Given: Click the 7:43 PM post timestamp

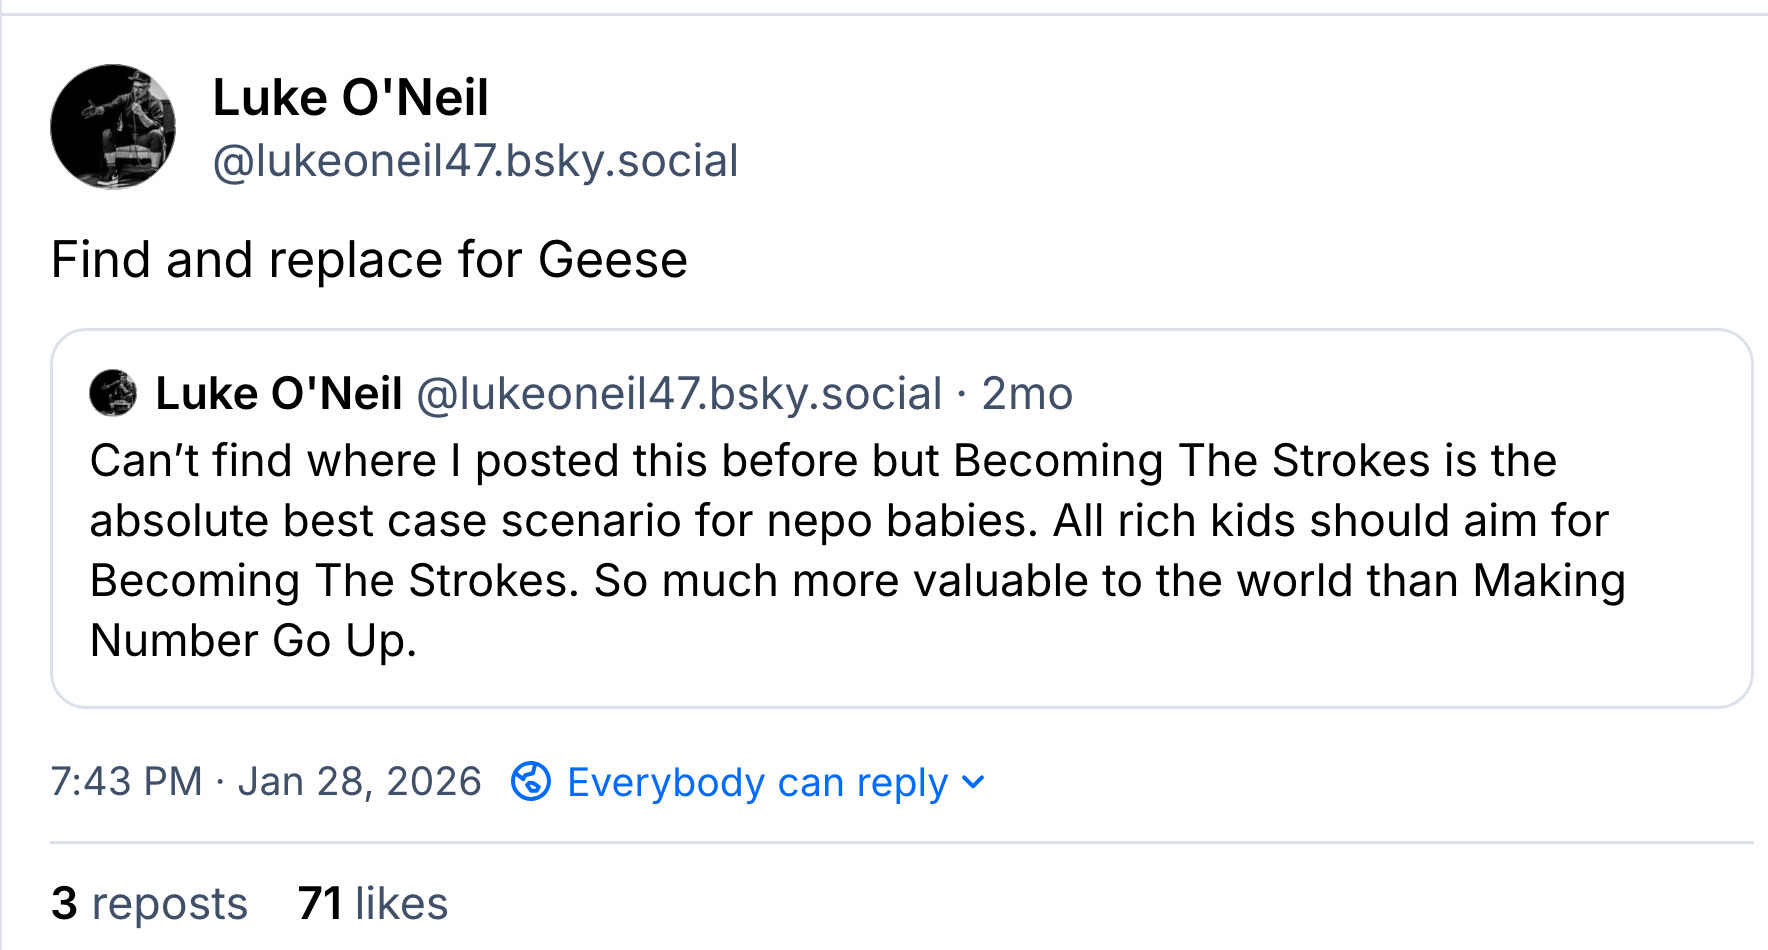Looking at the screenshot, I should 126,781.
